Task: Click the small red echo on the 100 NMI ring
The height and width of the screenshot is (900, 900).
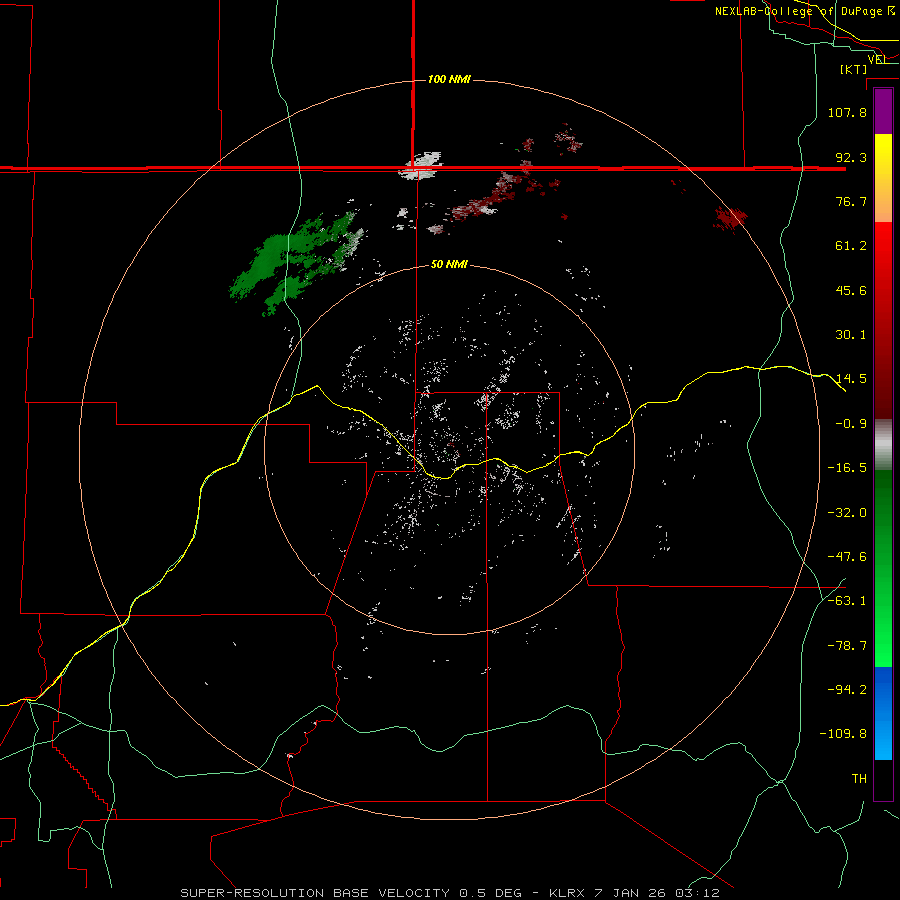Action: [x=731, y=219]
